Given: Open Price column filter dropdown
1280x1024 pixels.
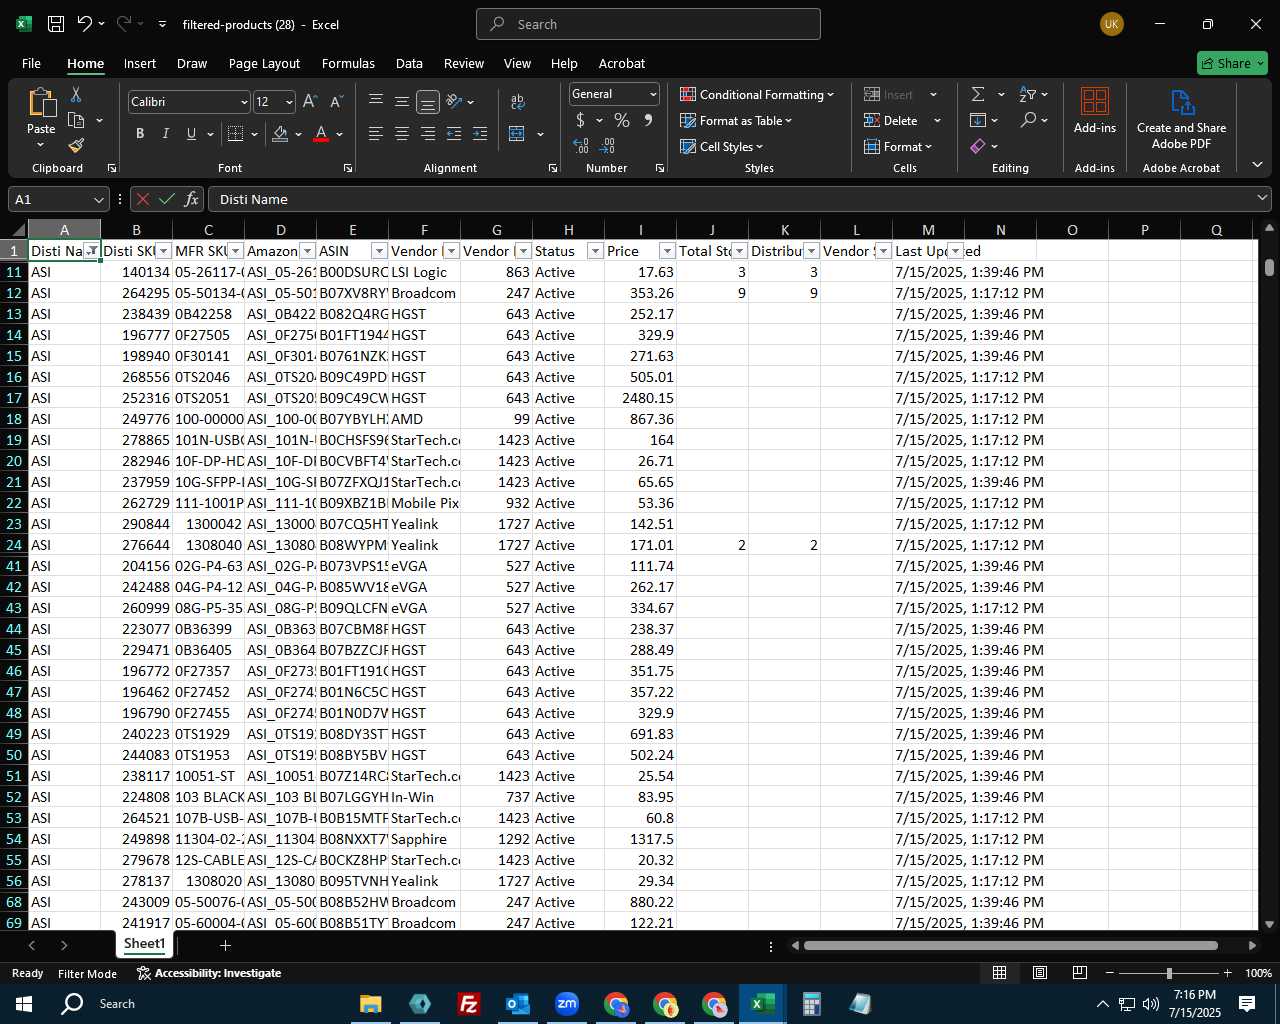Looking at the screenshot, I should (667, 251).
